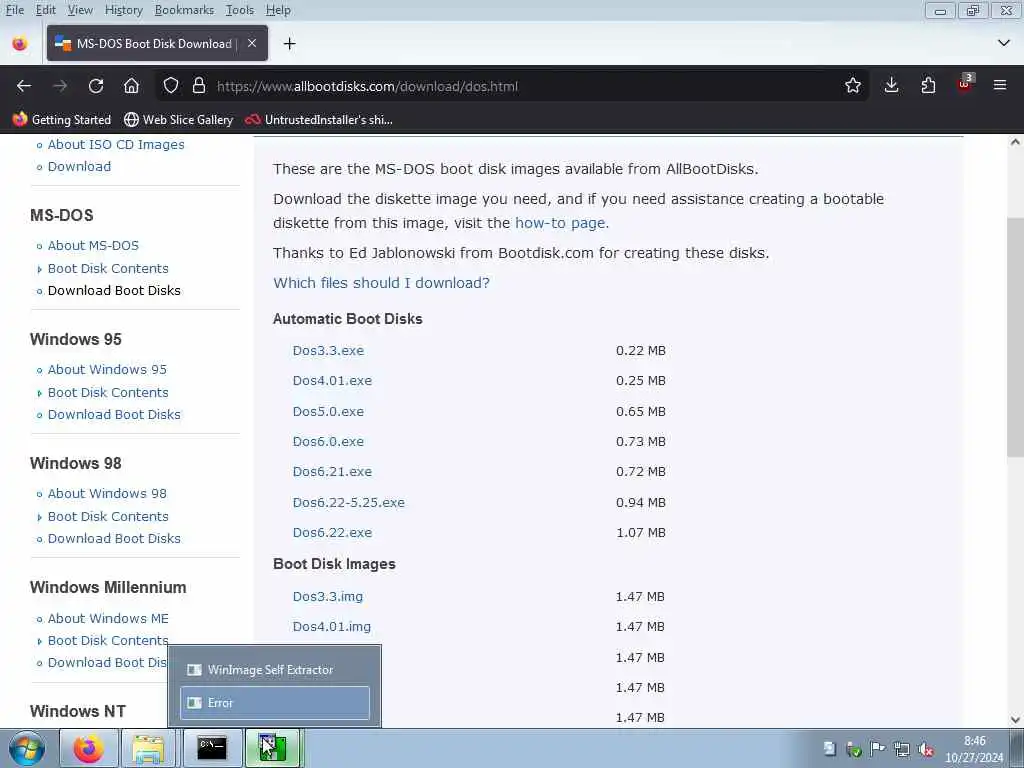Viewport: 1024px width, 768px height.
Task: Open the Bookmarks menu
Action: tap(184, 10)
